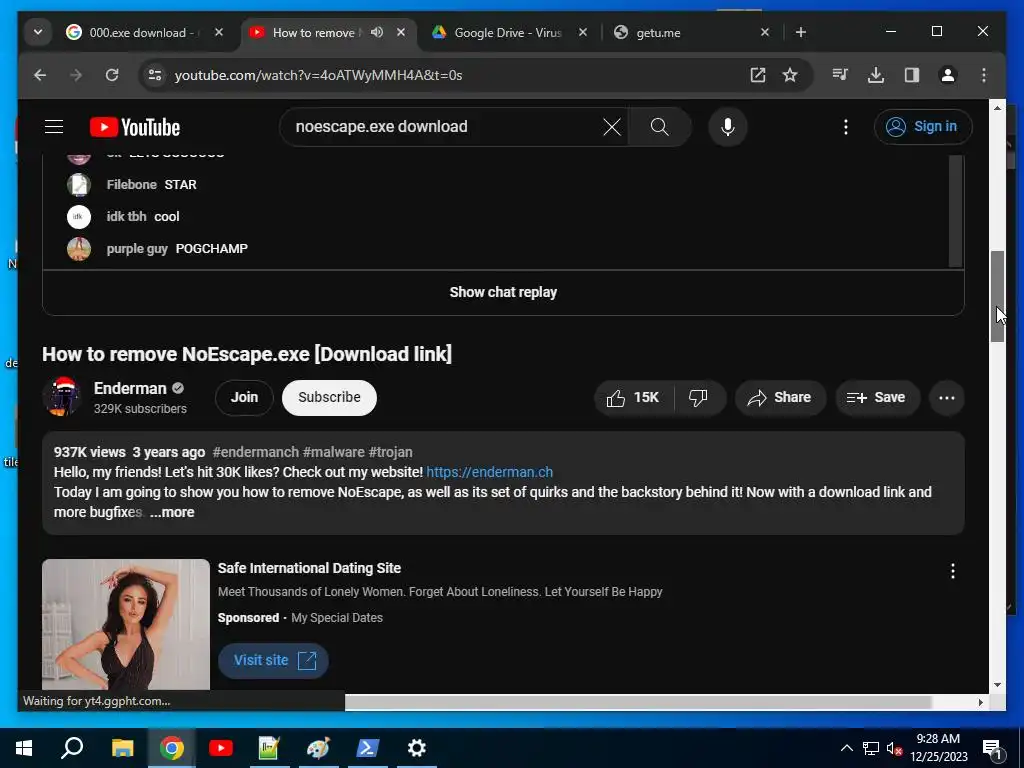Screen dimensions: 1024x768
Task: Open the Safe International Dating Site ad title
Action: (x=310, y=568)
